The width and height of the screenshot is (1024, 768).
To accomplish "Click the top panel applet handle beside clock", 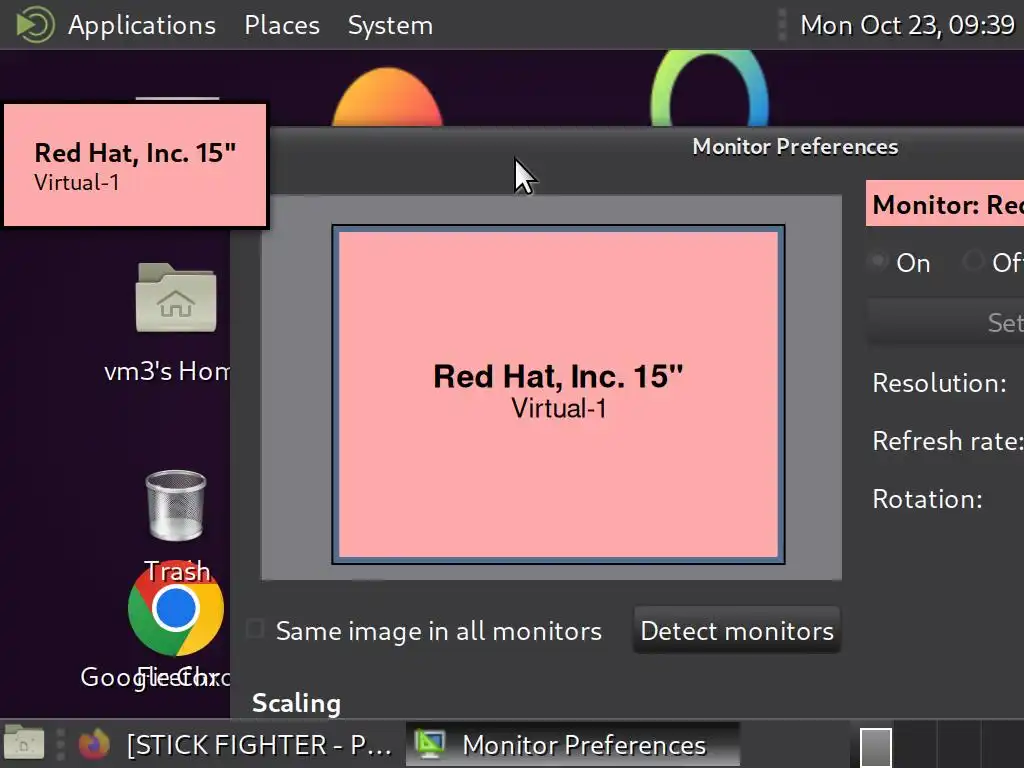I will (x=782, y=25).
